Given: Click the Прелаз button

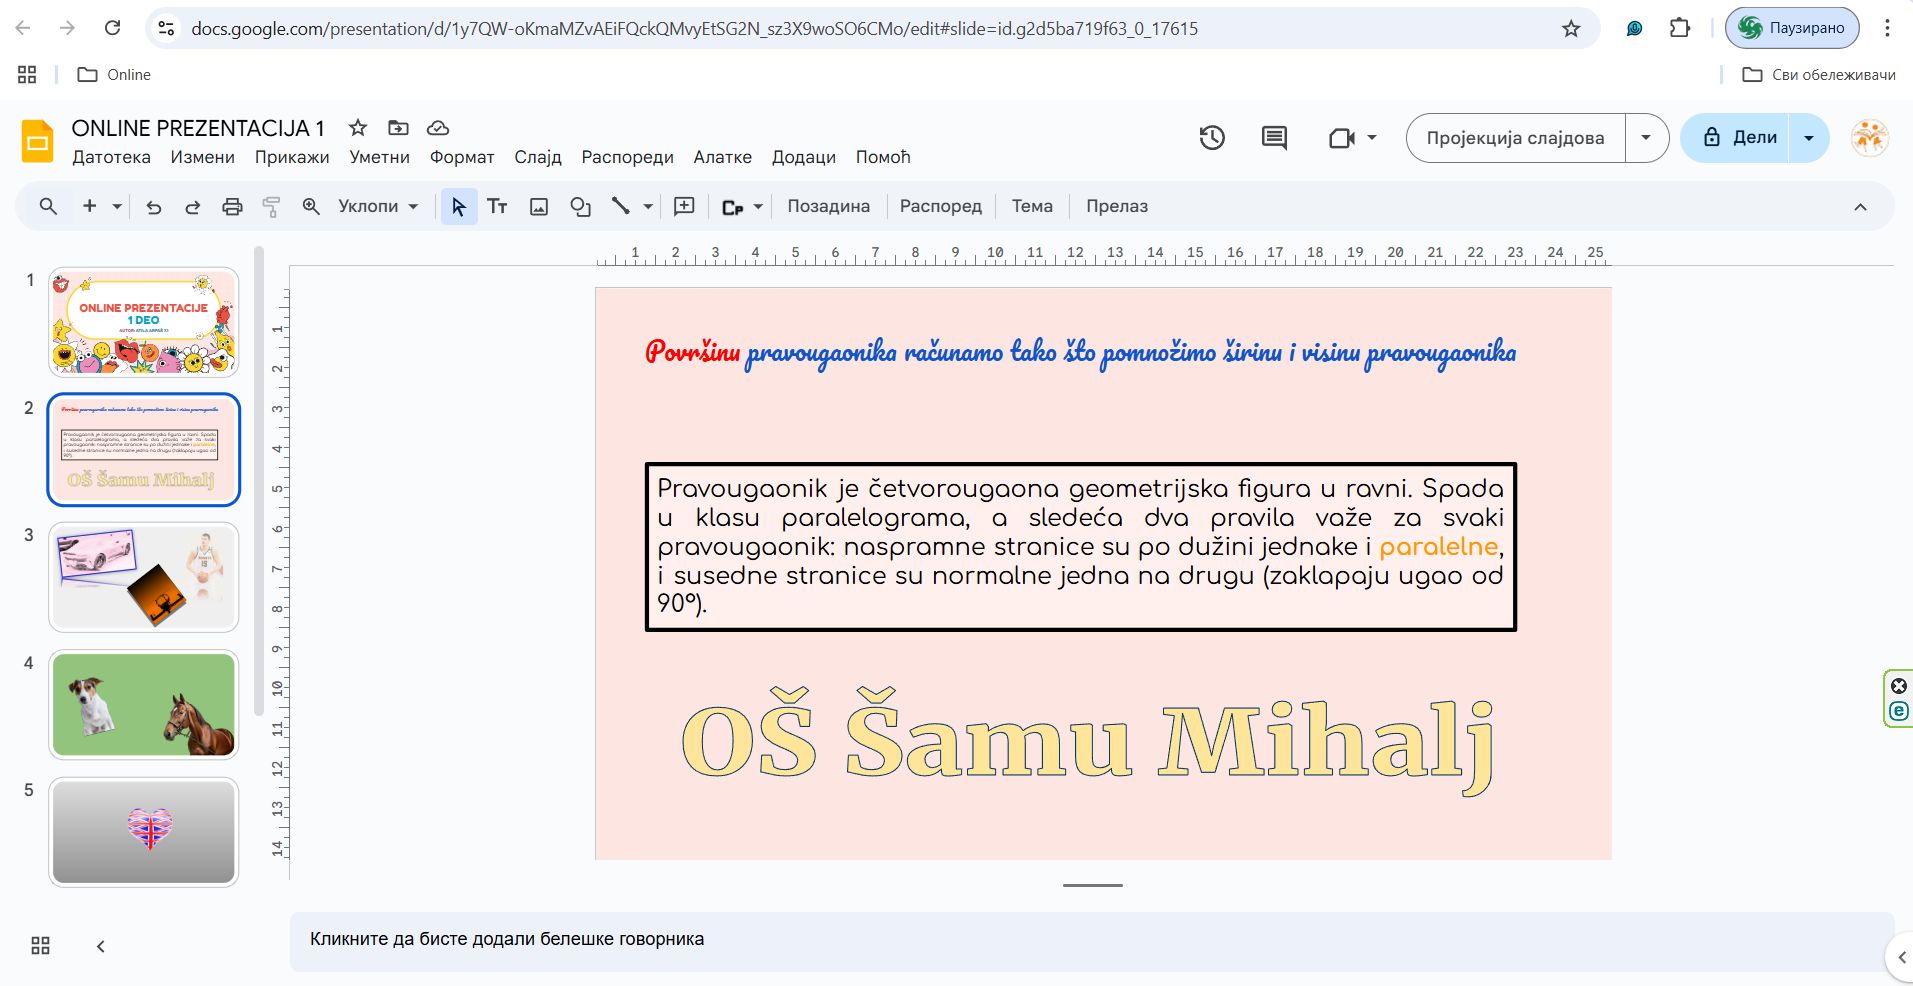Looking at the screenshot, I should click(1116, 207).
